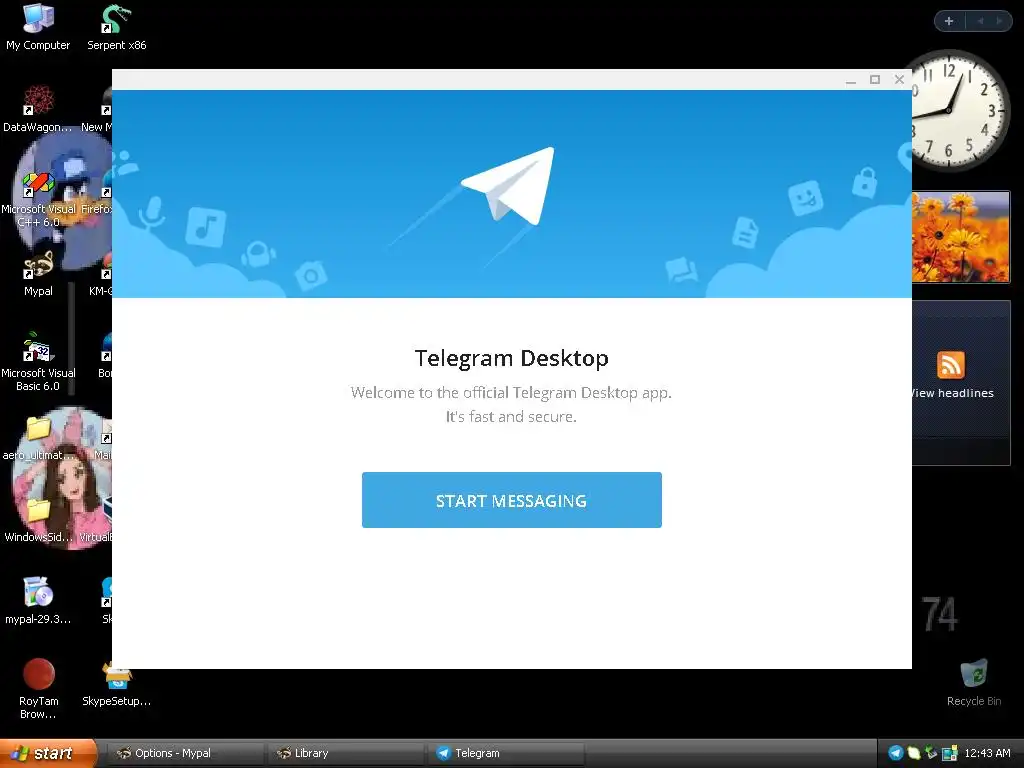Screen dimensions: 1024x768
Task: Click the orange RSS feed icon gadget
Action: [950, 364]
